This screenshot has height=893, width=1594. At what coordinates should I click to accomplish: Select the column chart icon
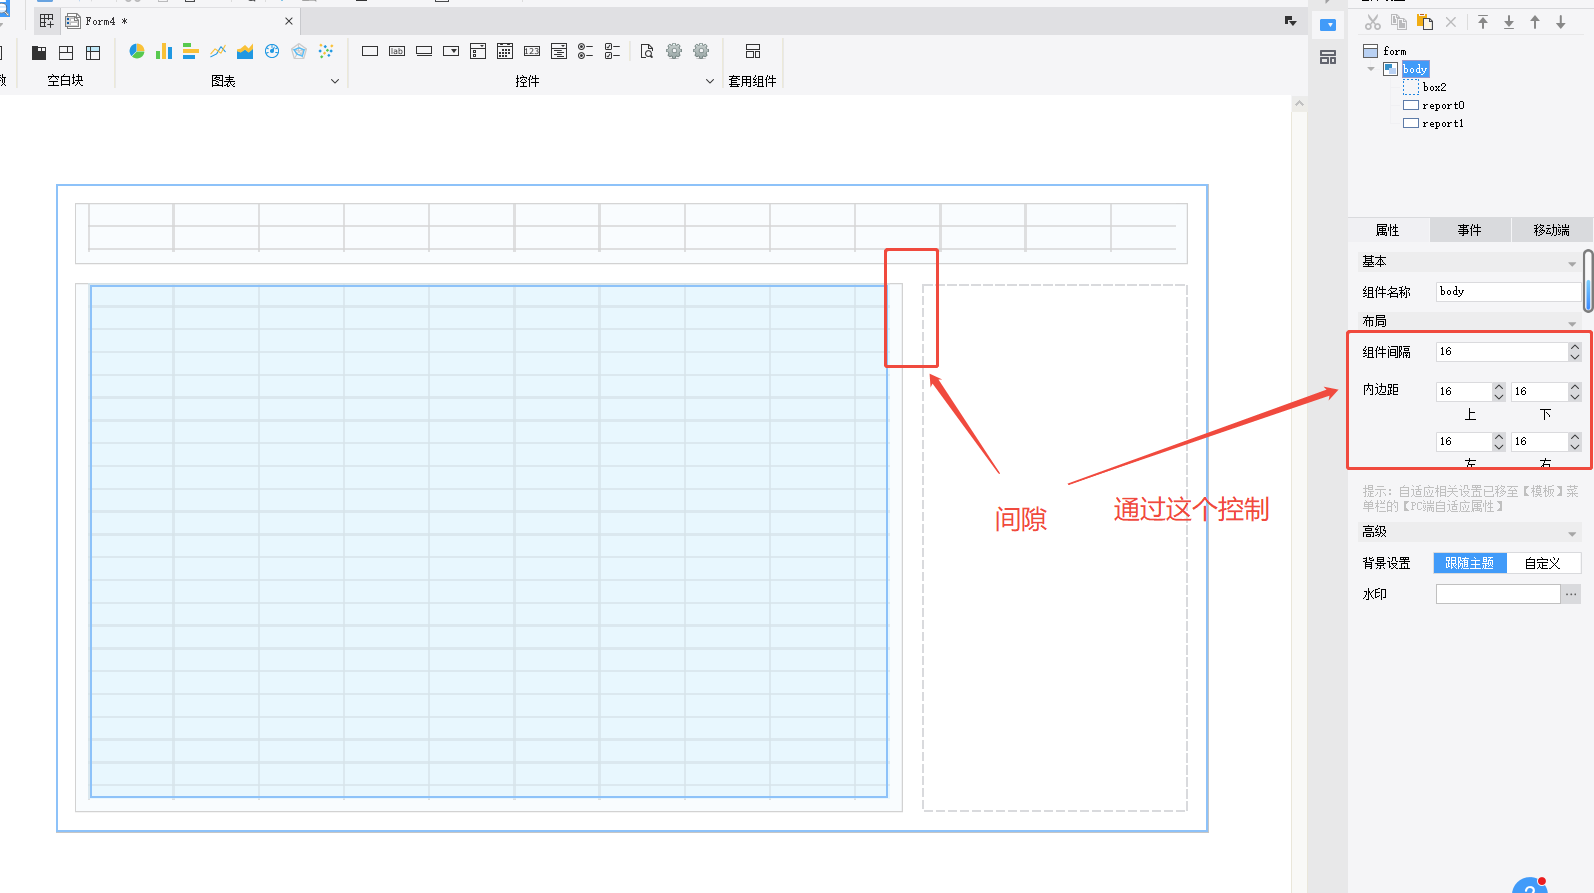164,51
